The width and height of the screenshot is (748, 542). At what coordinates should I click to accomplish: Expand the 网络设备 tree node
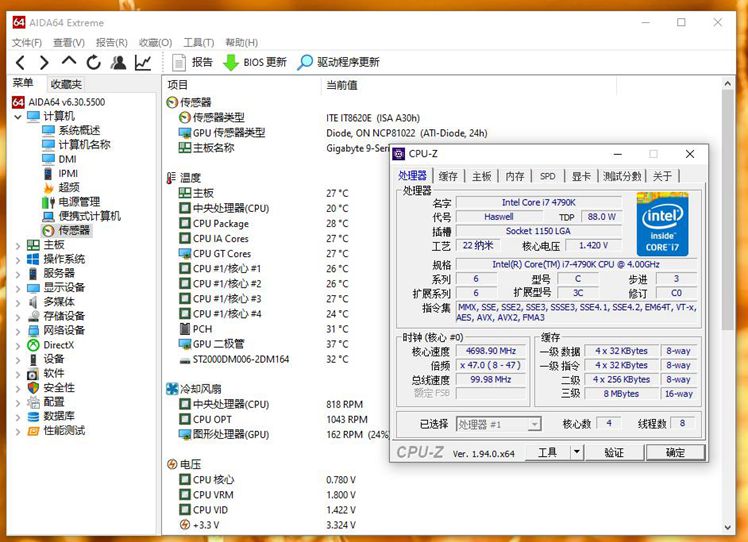[18, 331]
